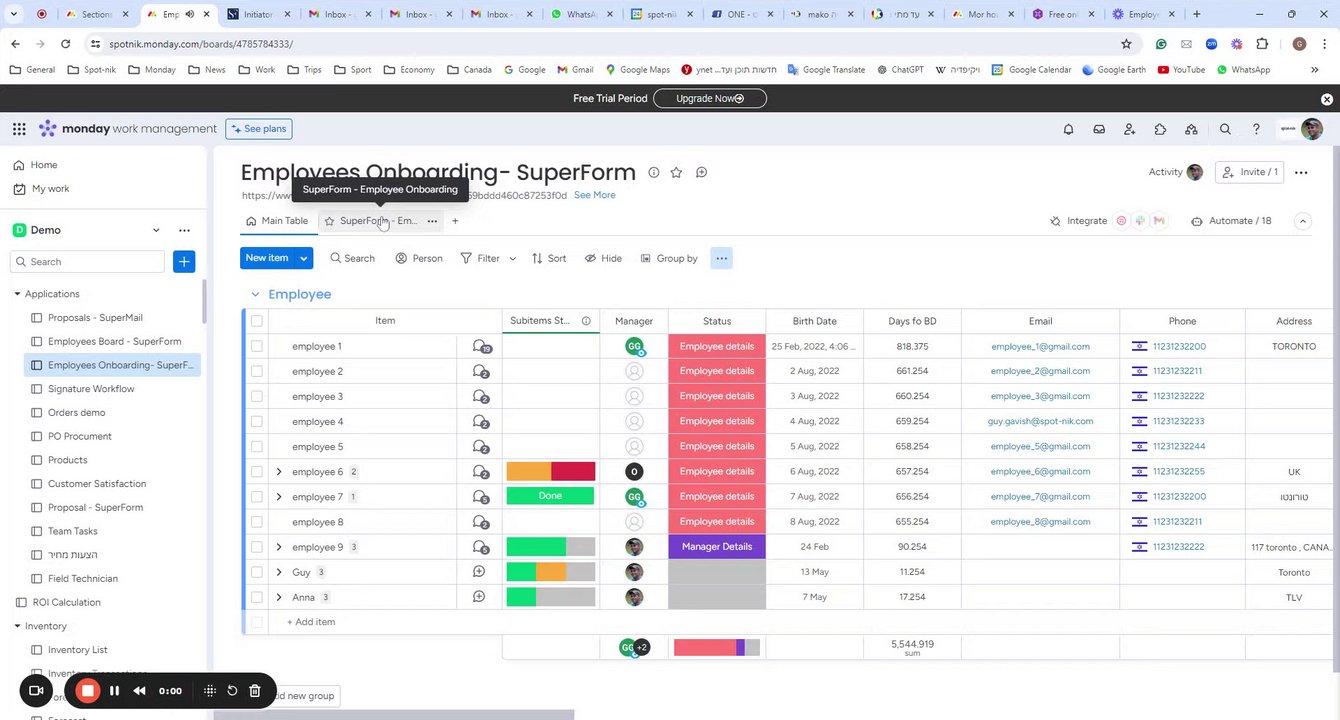This screenshot has width=1340, height=720.
Task: Click Invite / 1 button
Action: pyautogui.click(x=1250, y=172)
